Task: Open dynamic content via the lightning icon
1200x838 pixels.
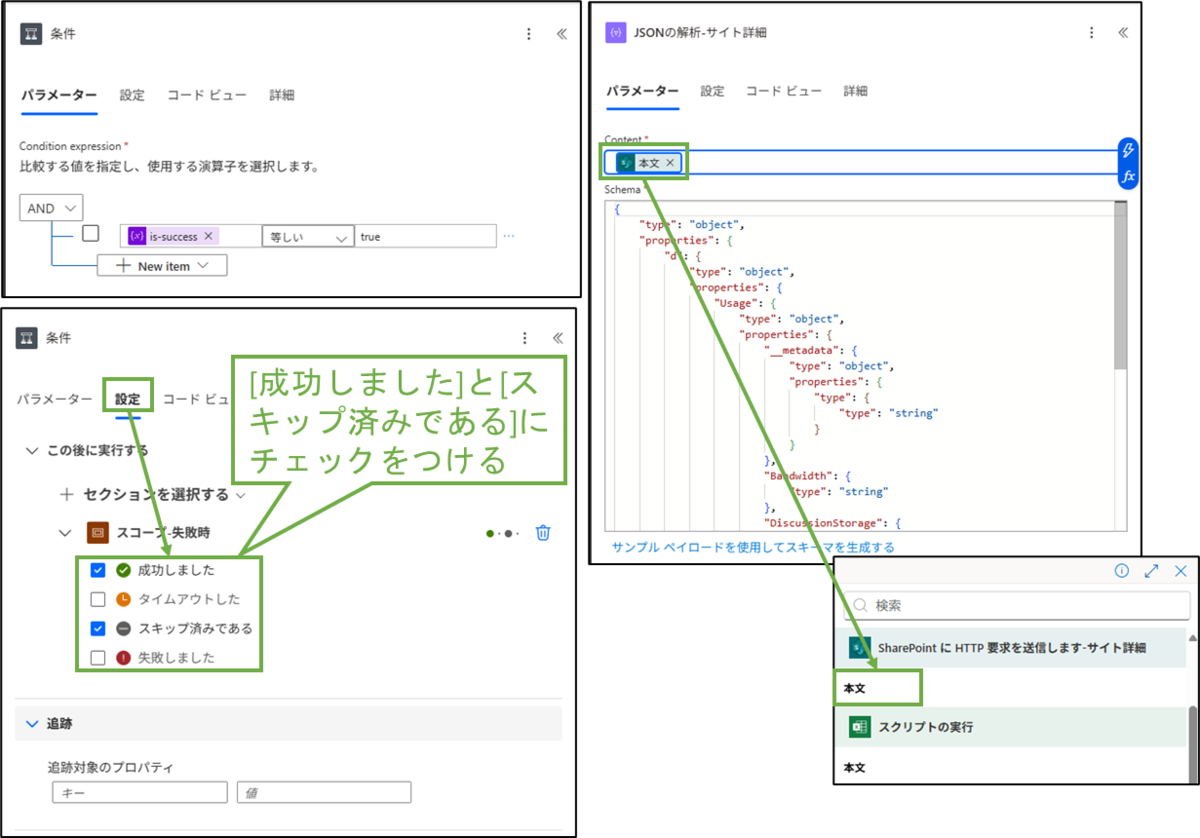Action: tap(1128, 150)
